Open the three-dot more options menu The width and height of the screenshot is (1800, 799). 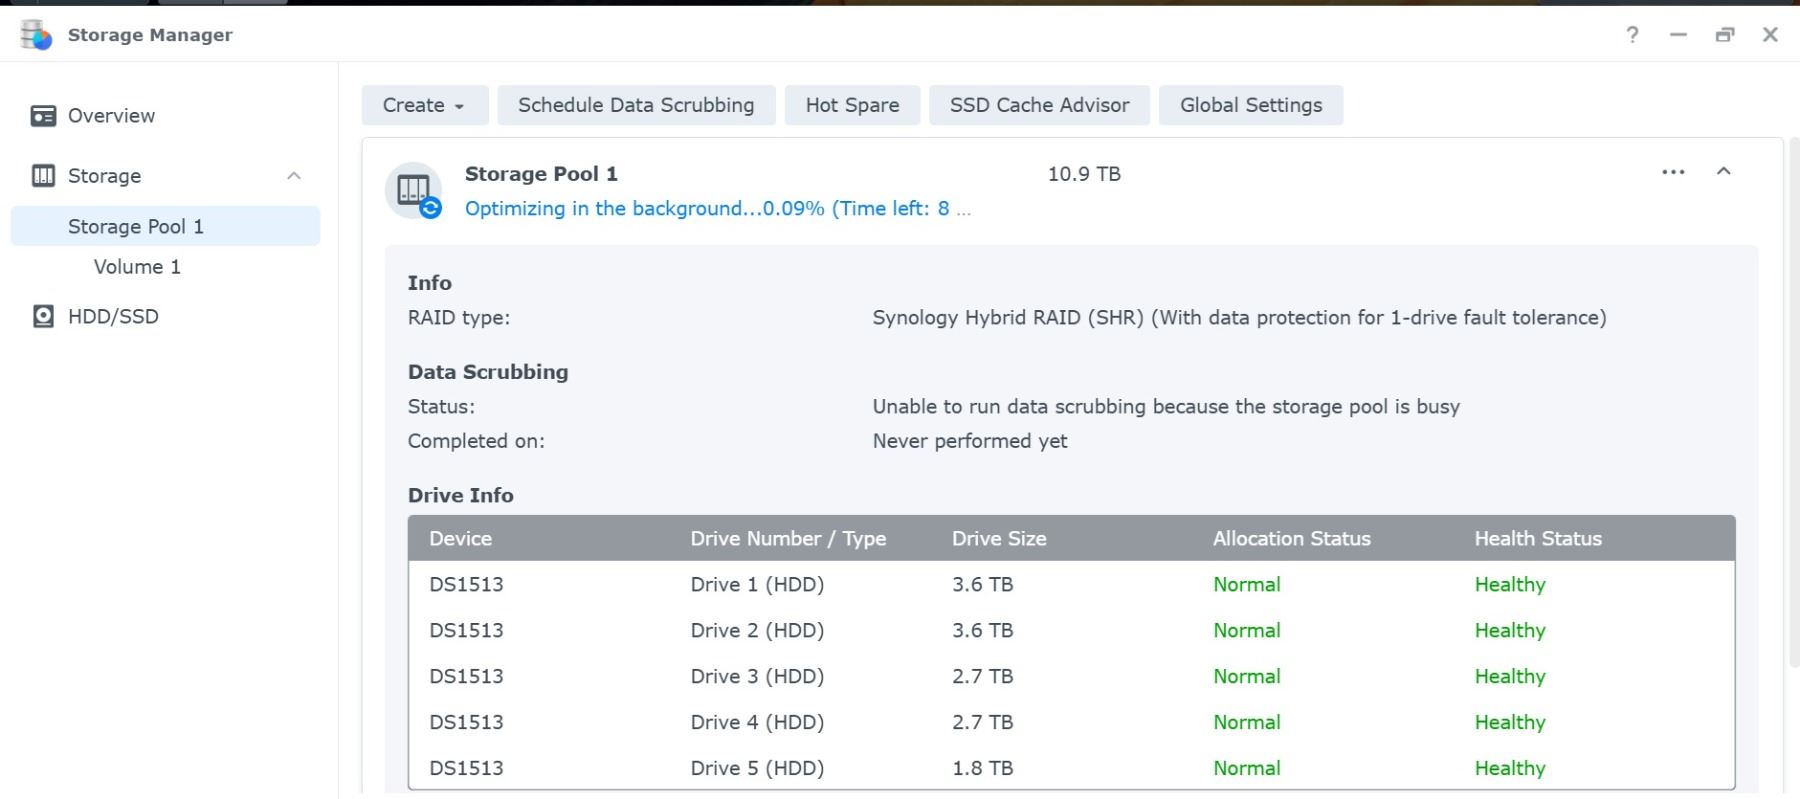[1673, 172]
